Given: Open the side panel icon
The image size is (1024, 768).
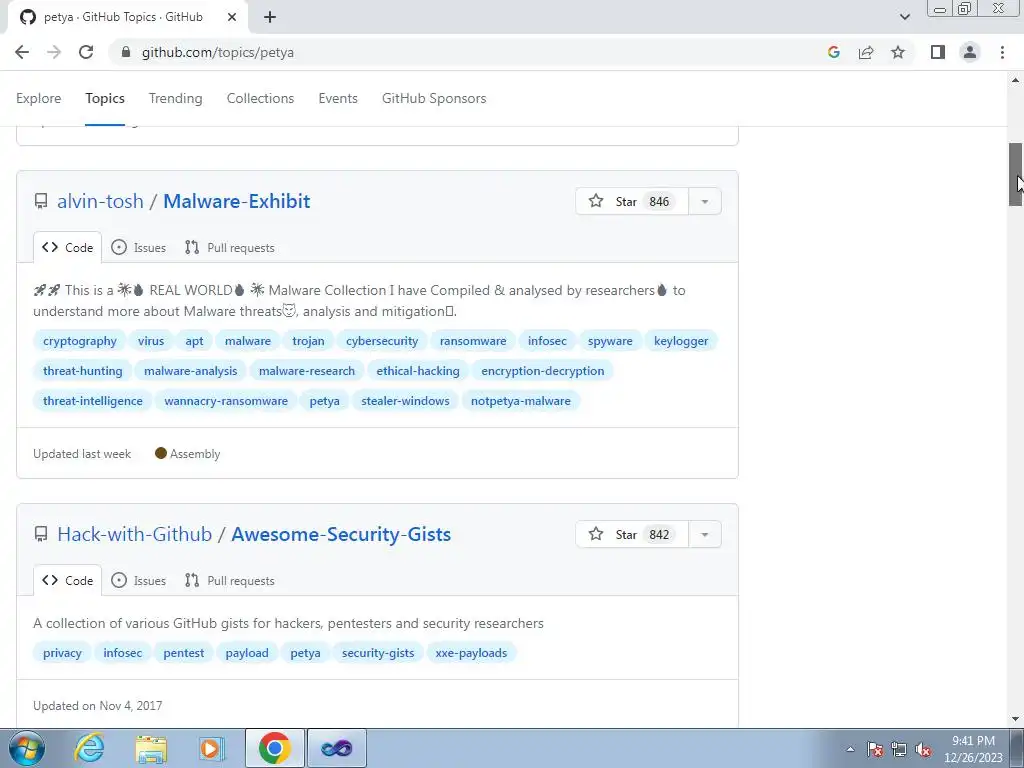Looking at the screenshot, I should point(938,52).
